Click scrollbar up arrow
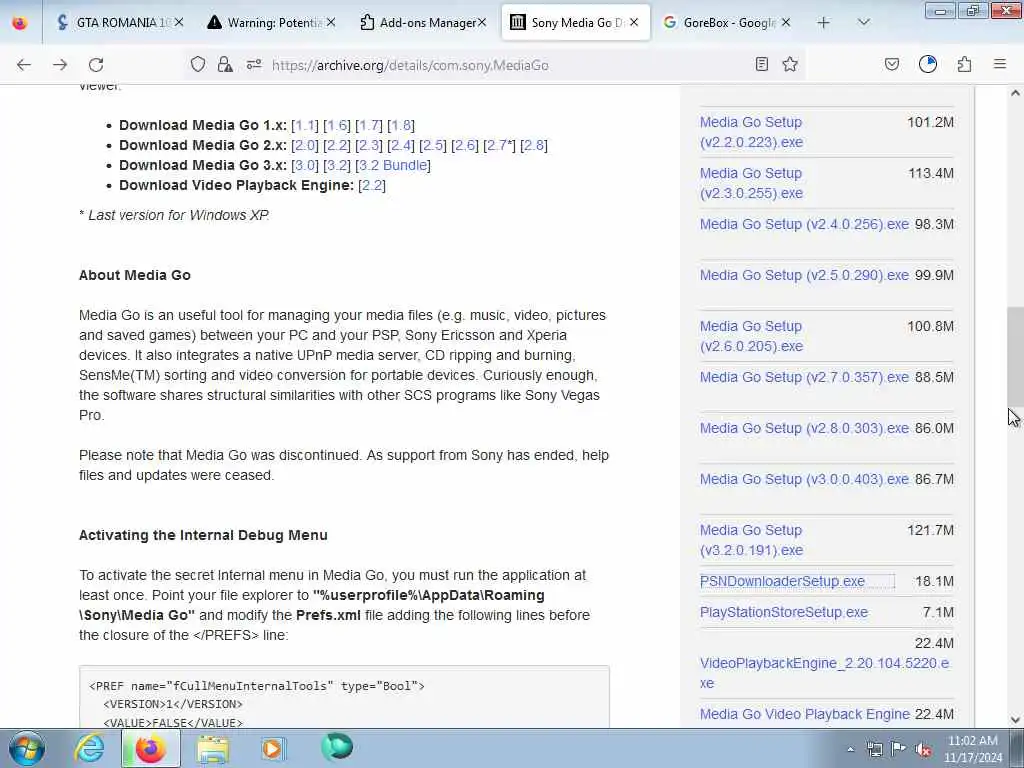1024x768 pixels. (x=1015, y=93)
